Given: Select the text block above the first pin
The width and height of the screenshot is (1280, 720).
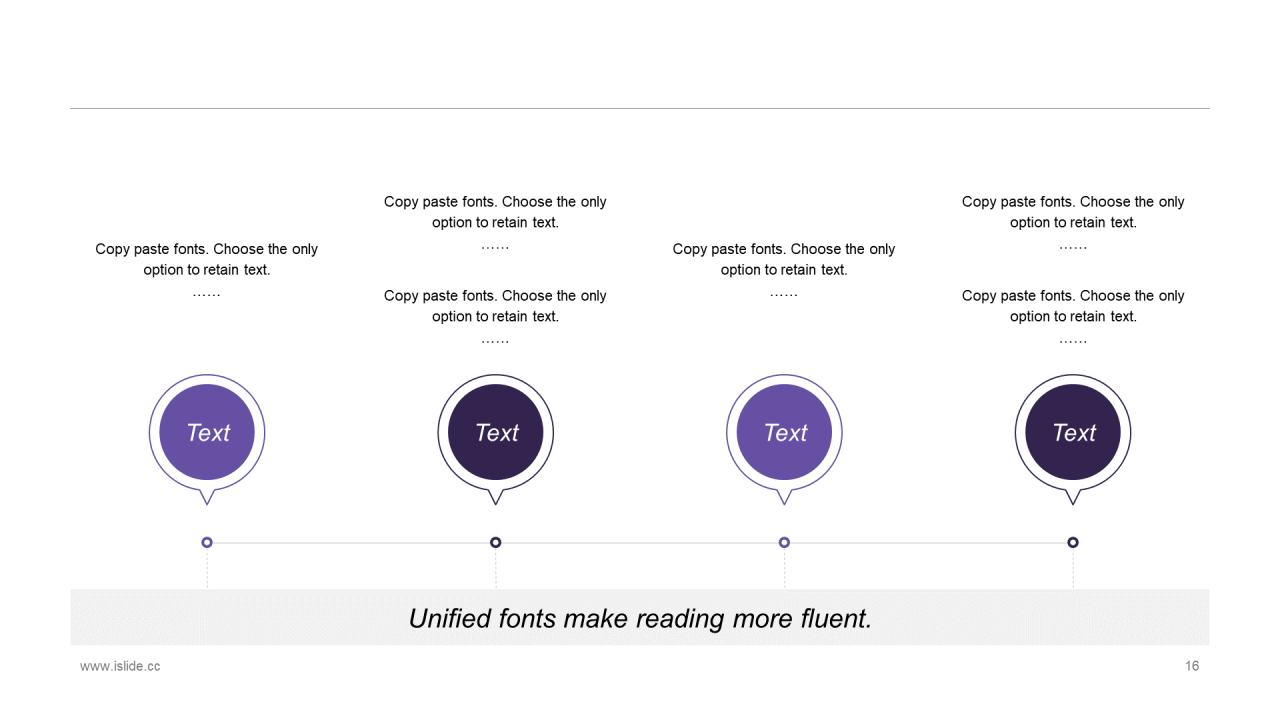Looking at the screenshot, I should point(207,270).
